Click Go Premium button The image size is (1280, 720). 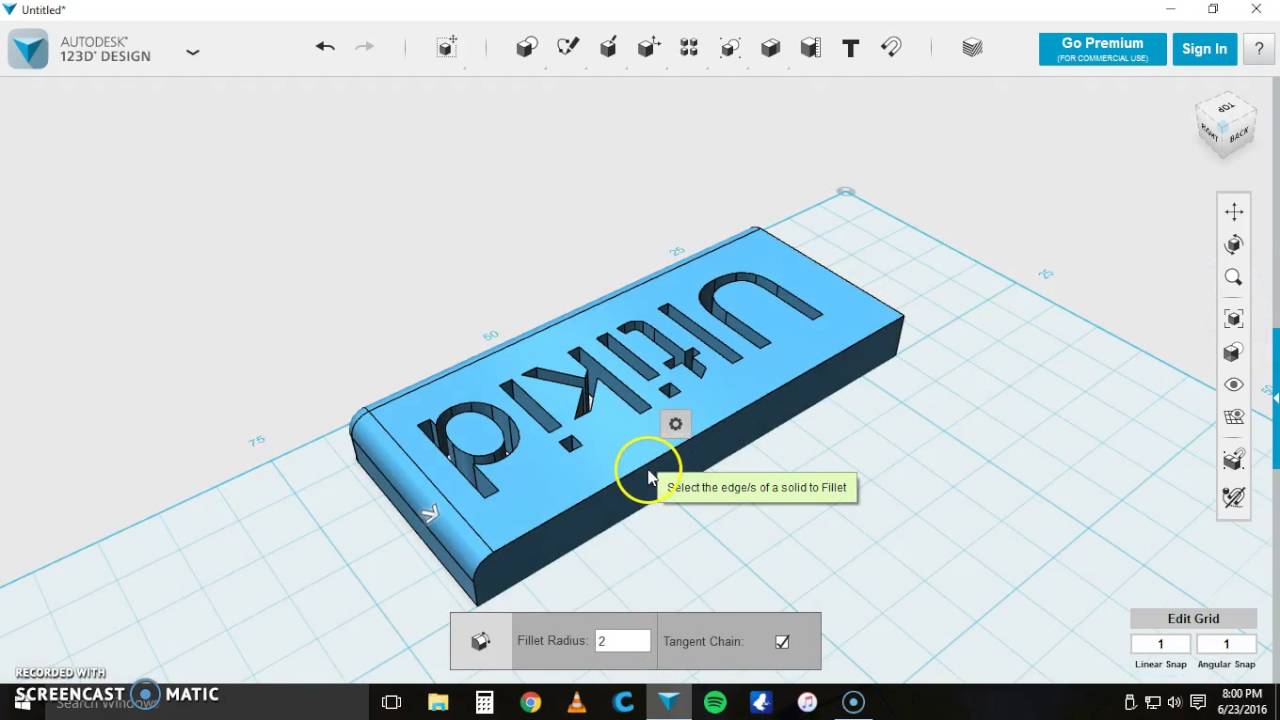(x=1102, y=49)
